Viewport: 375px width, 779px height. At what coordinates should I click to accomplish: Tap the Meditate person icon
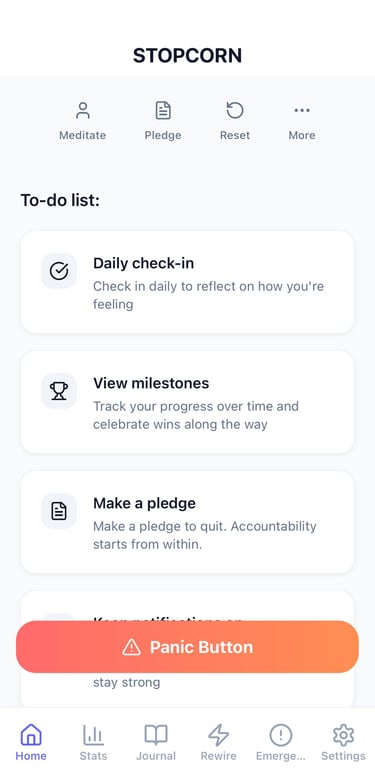[82, 110]
